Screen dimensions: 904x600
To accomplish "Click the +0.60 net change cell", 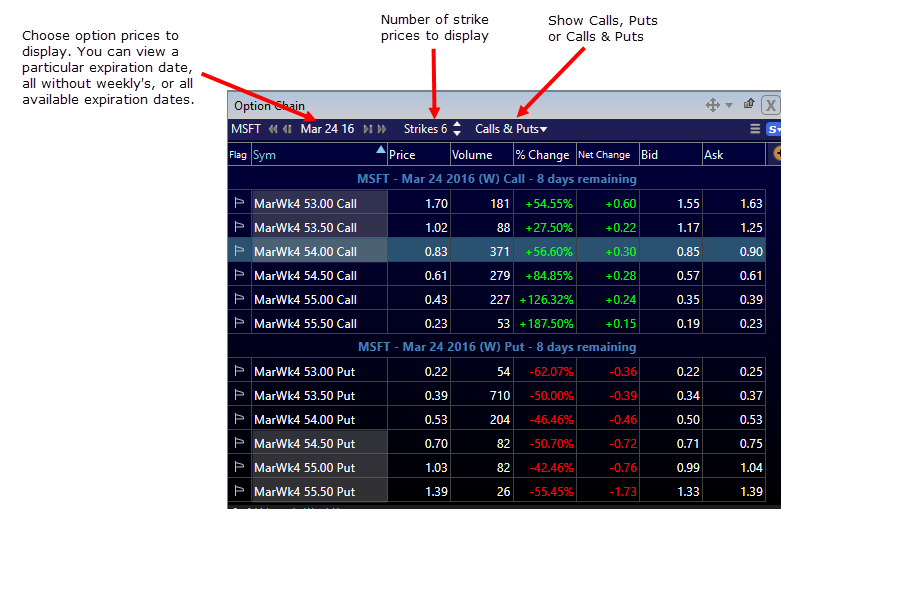I will tap(608, 203).
